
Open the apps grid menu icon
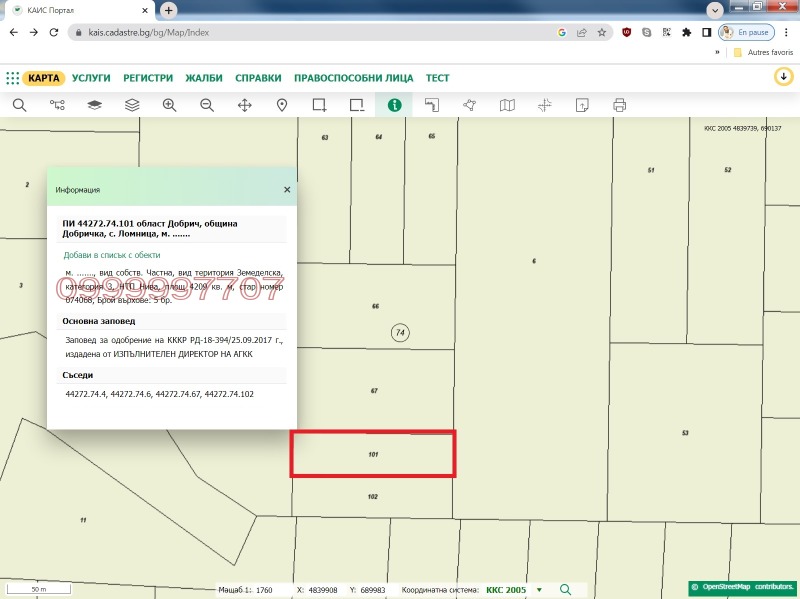coord(12,78)
